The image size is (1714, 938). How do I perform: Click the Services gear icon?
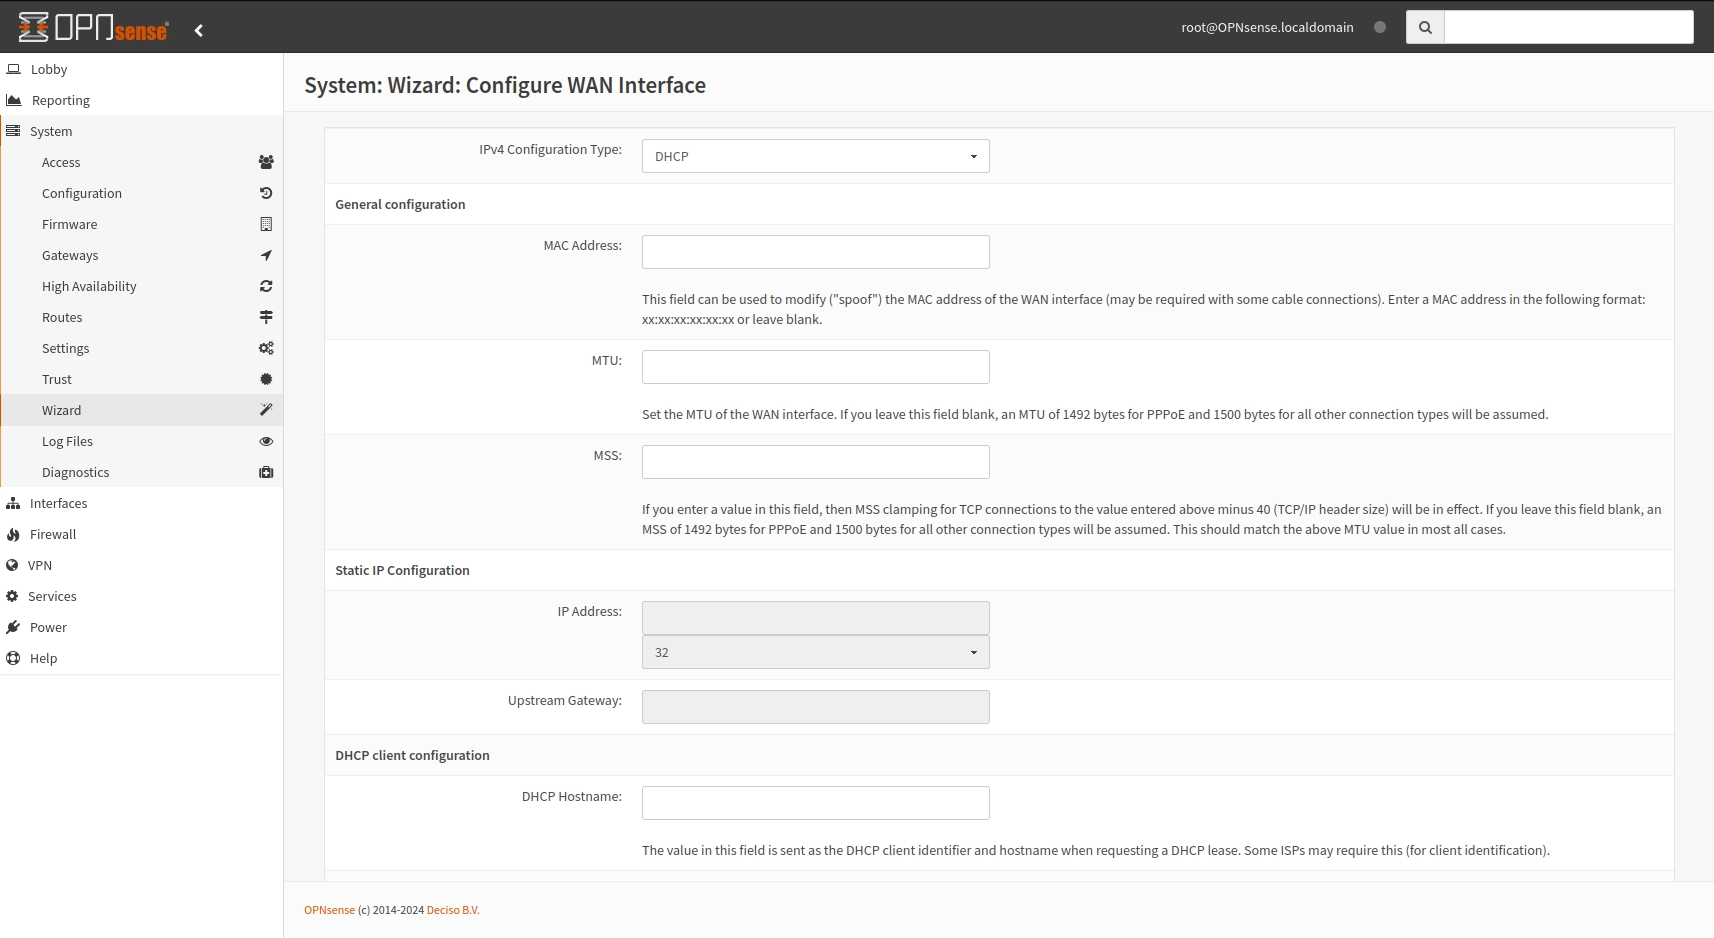pyautogui.click(x=12, y=596)
